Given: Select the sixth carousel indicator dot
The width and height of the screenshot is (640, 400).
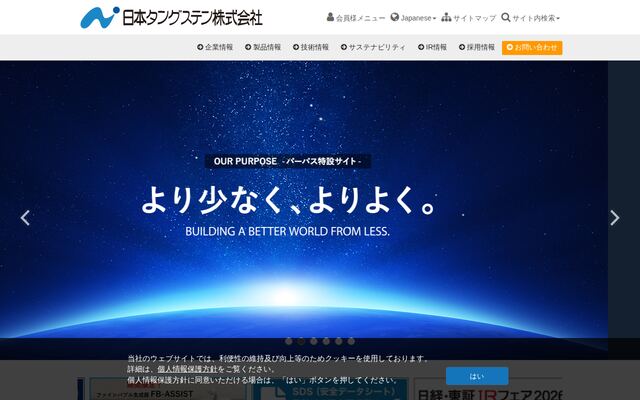Looking at the screenshot, I should 351,341.
